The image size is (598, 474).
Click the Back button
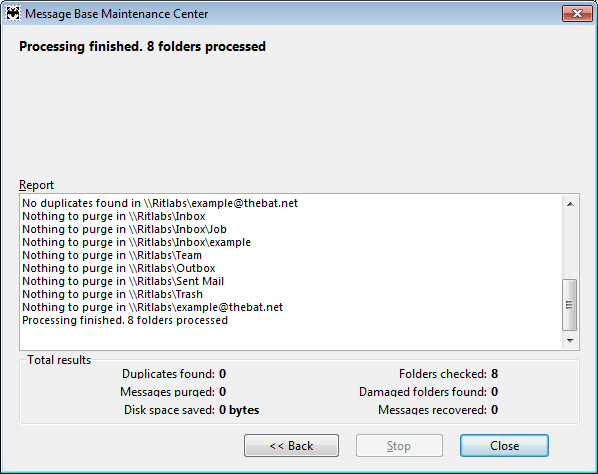[x=291, y=445]
